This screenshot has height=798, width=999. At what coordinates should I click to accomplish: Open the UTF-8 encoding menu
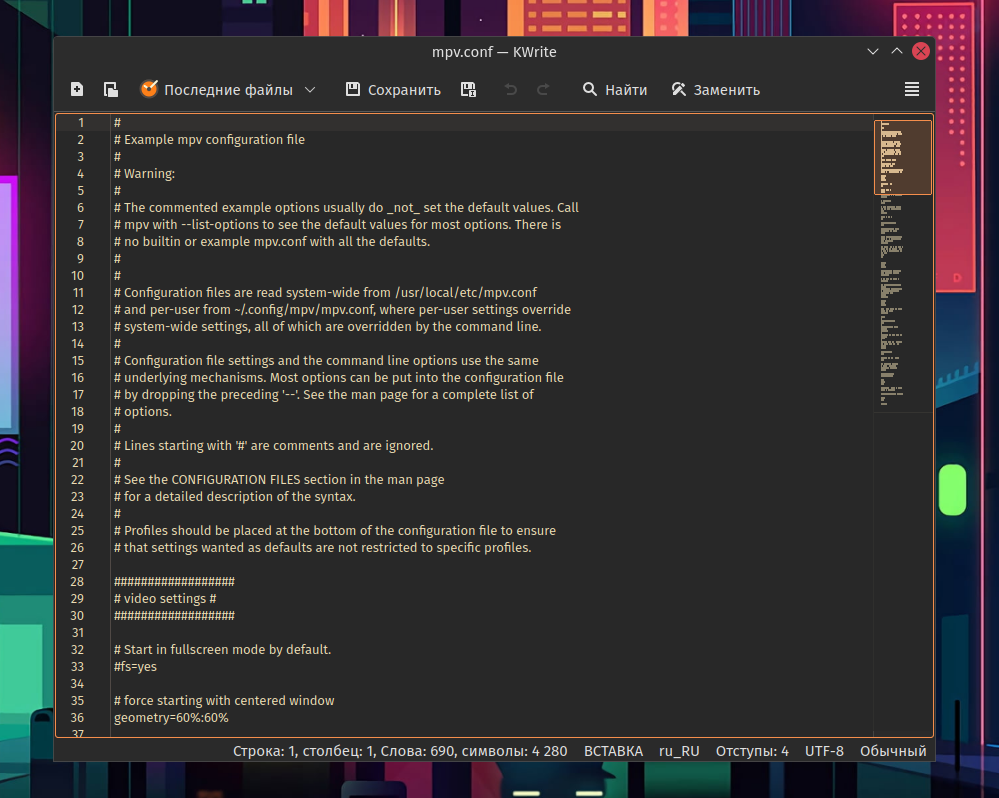(824, 752)
